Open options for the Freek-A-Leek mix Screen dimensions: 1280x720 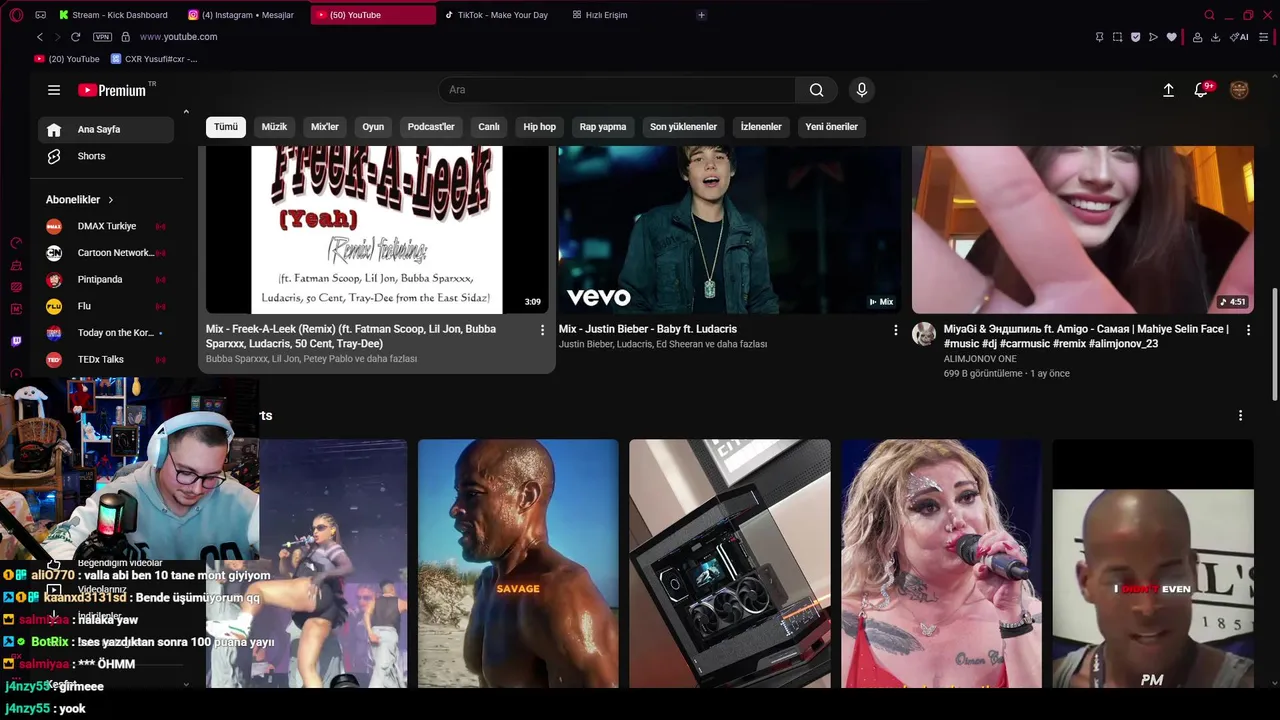[x=542, y=330]
